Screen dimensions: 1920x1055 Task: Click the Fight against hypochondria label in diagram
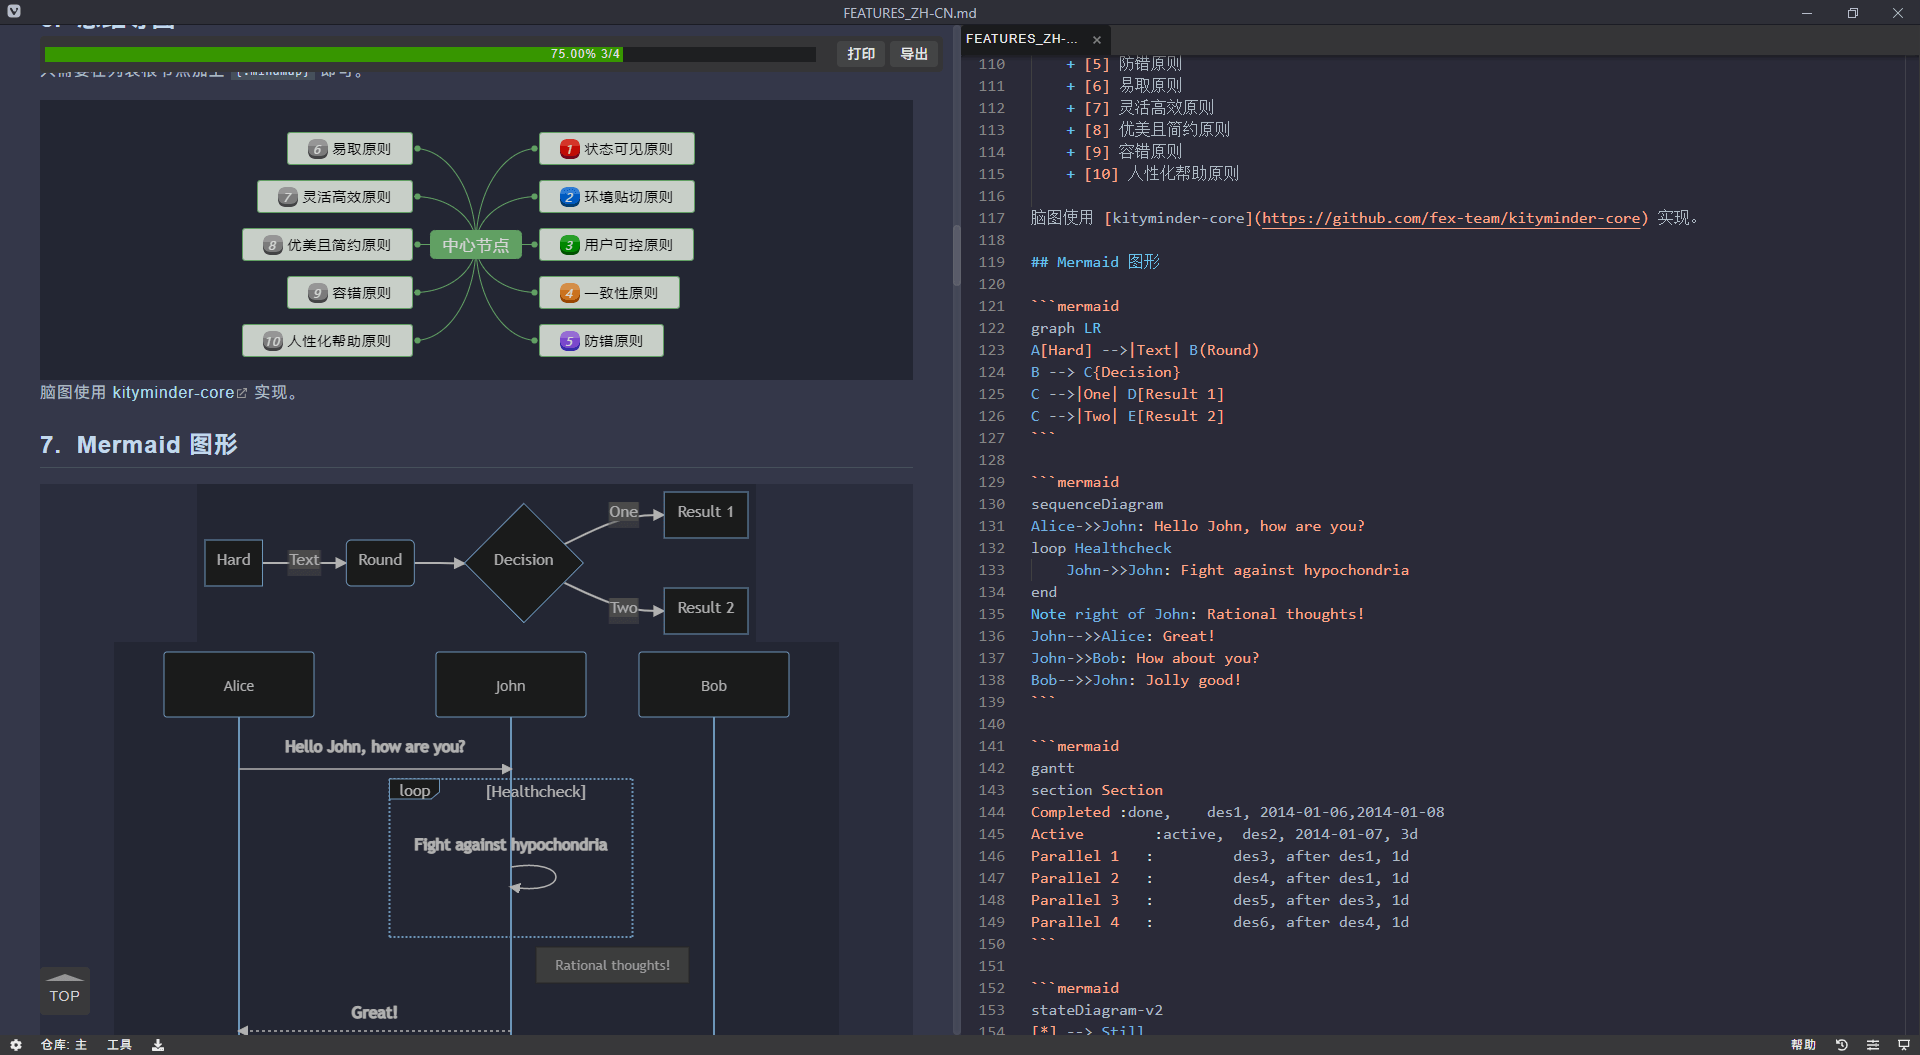(x=510, y=845)
